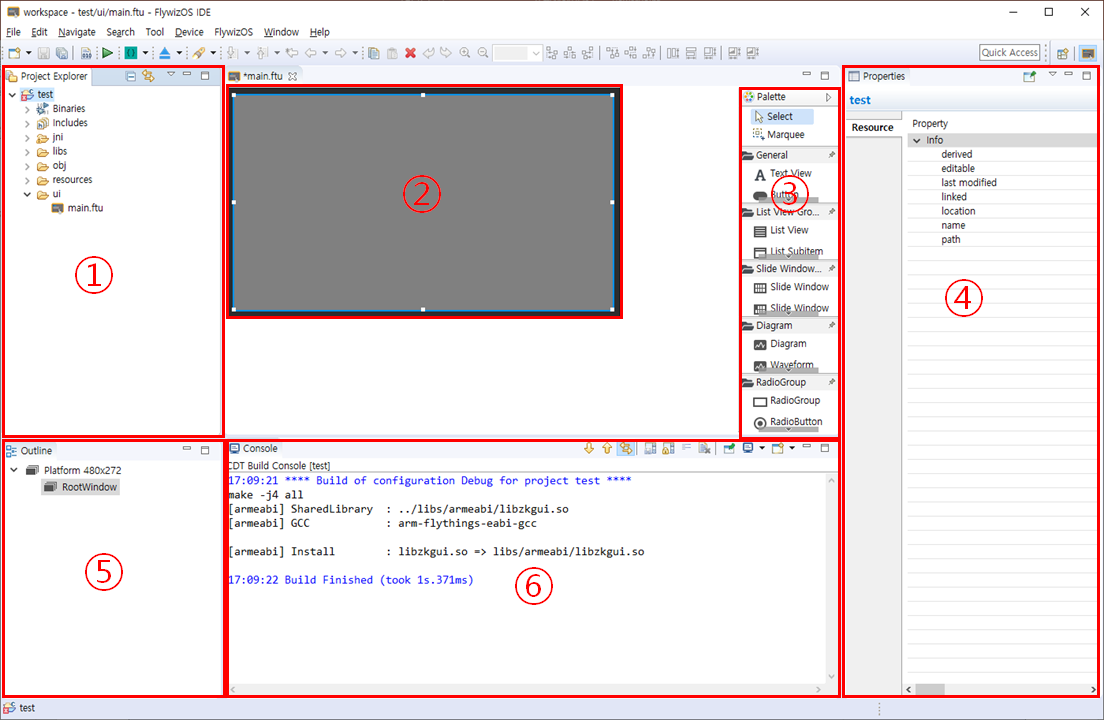This screenshot has width=1104, height=720.
Task: Expand the Includes node
Action: pos(27,123)
